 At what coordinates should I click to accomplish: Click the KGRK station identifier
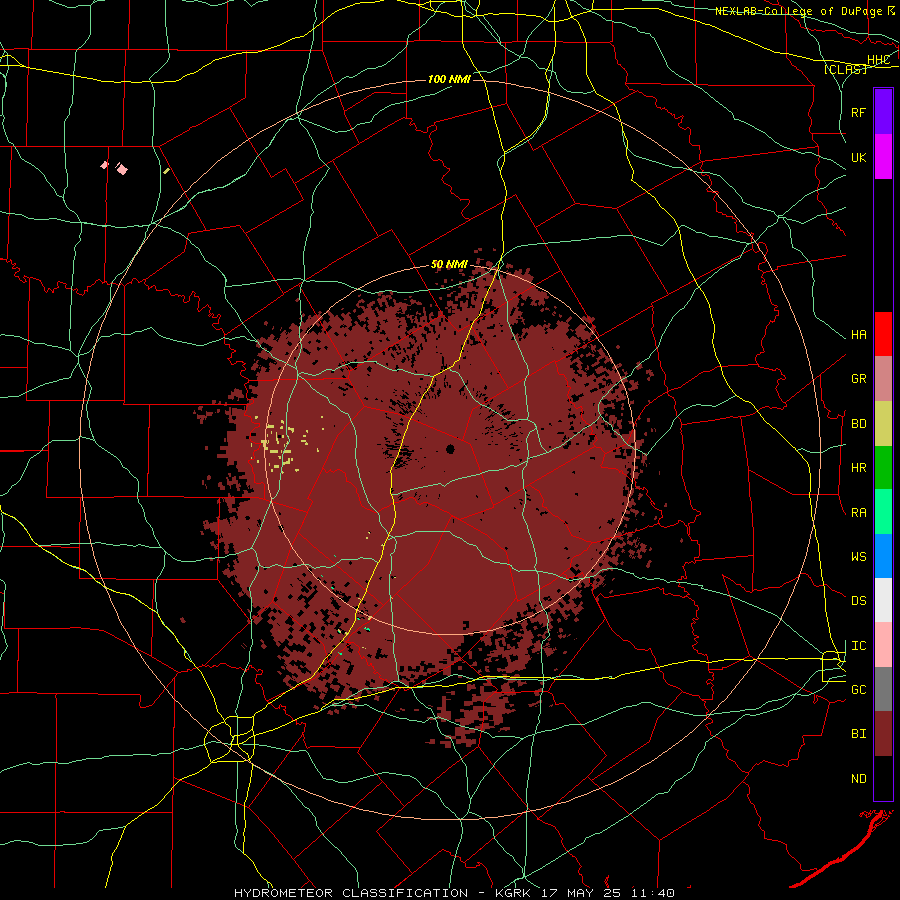point(513,893)
